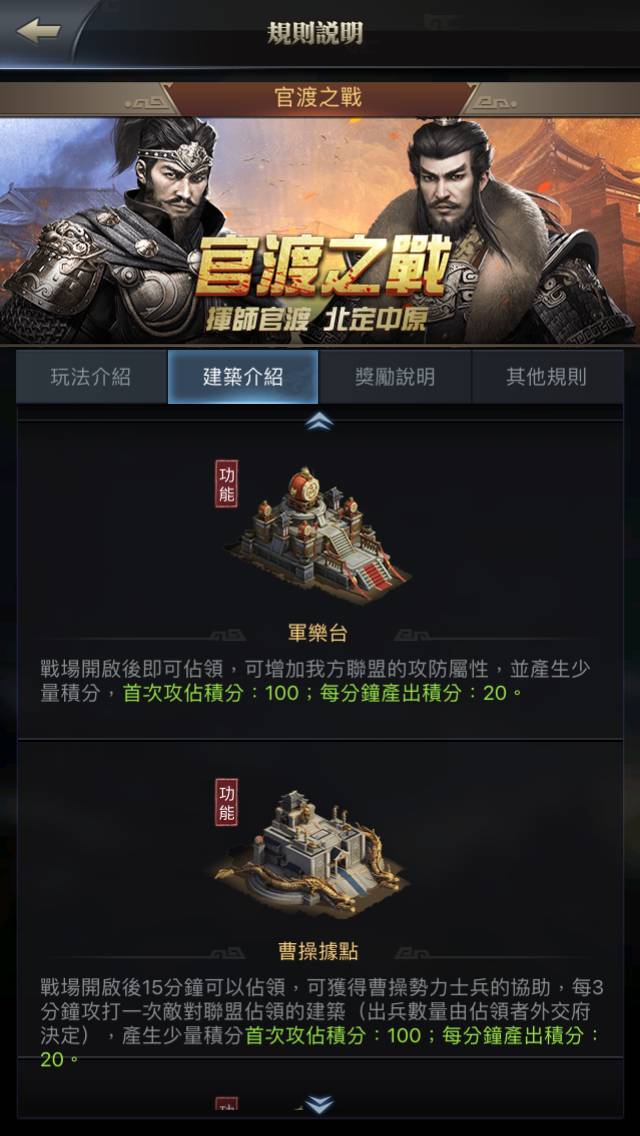This screenshot has height=1136, width=640.
Task: Select the 建築介紹 tab
Action: click(243, 377)
